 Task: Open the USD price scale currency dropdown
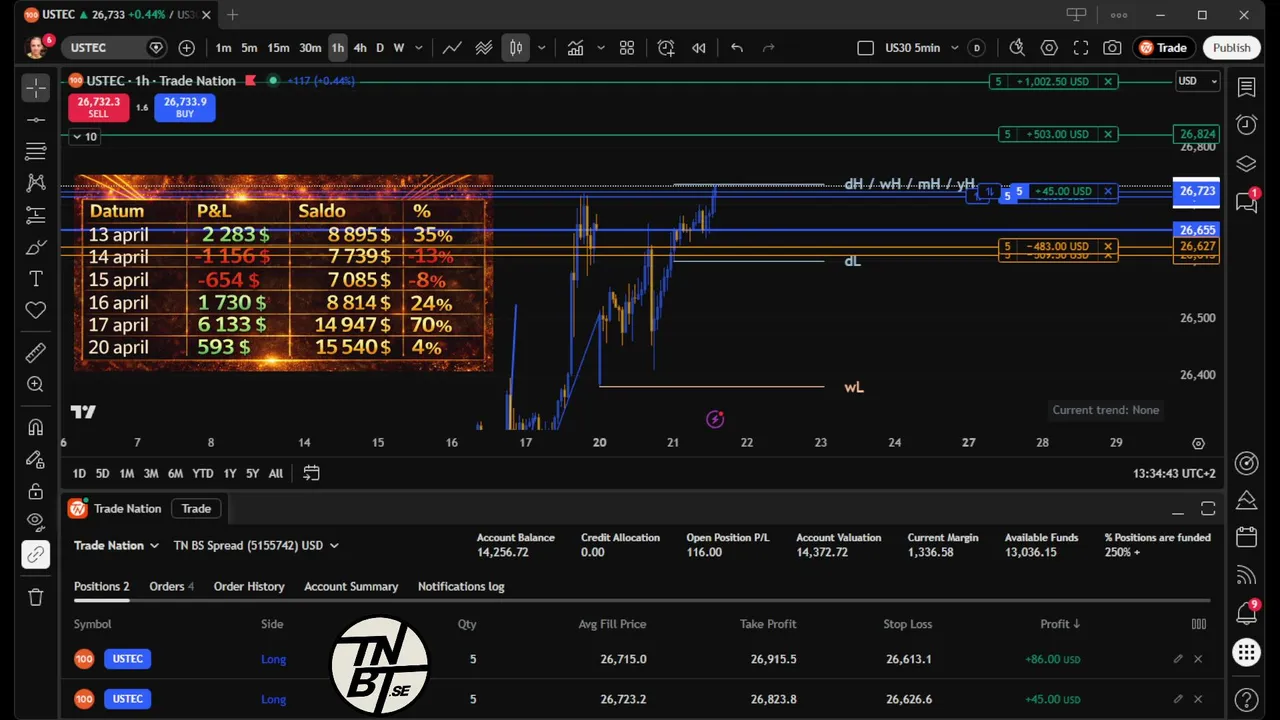(1197, 81)
